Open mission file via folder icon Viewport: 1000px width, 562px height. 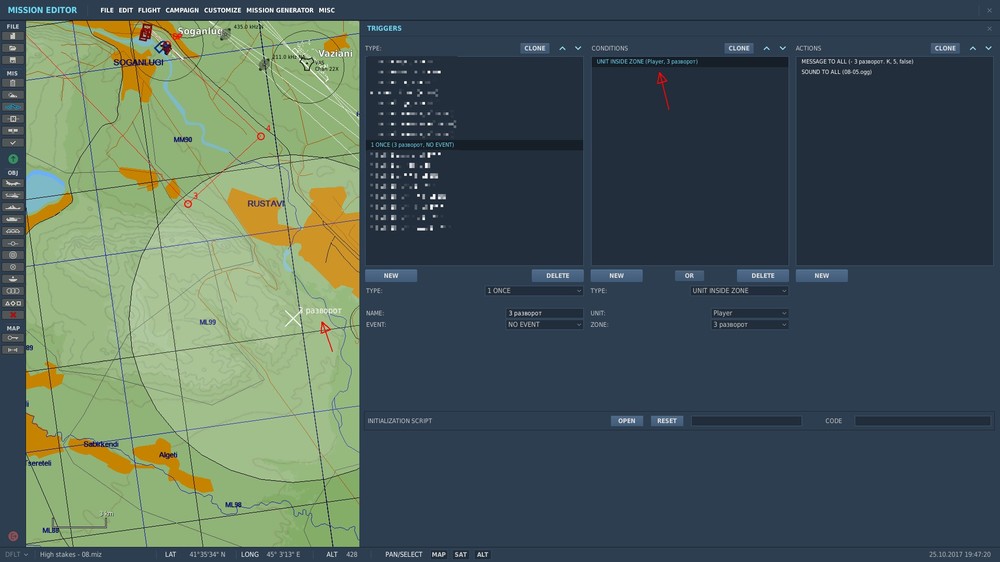click(13, 47)
